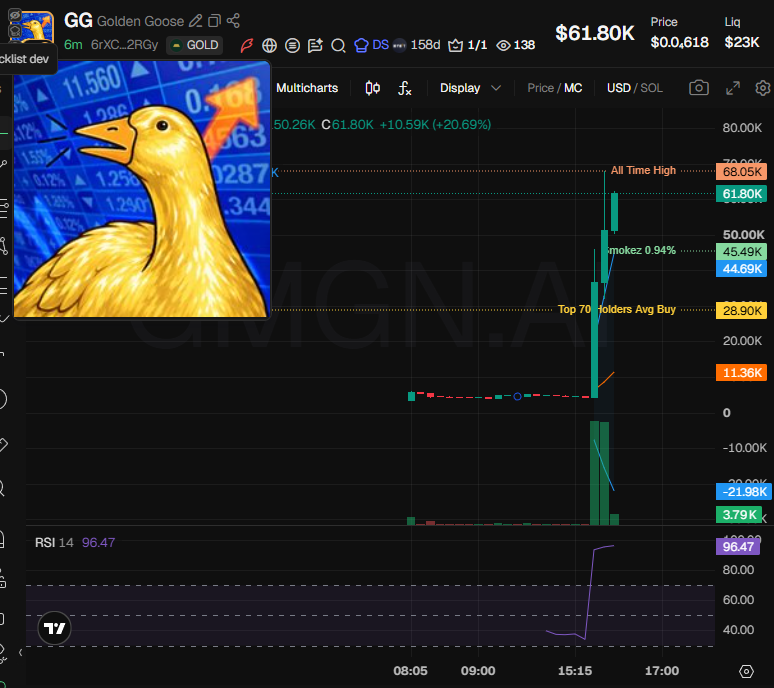774x688 pixels.
Task: Copy the token name with the copy icon
Action: [214, 21]
